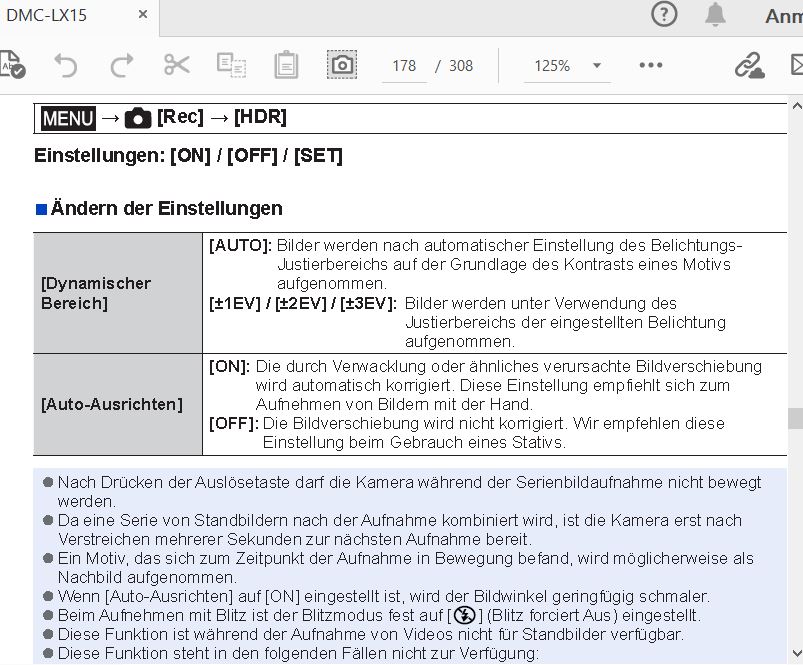Image resolution: width=803 pixels, height=665 pixels.
Task: Click the flash-off symbol in the Blitz note
Action: click(465, 615)
